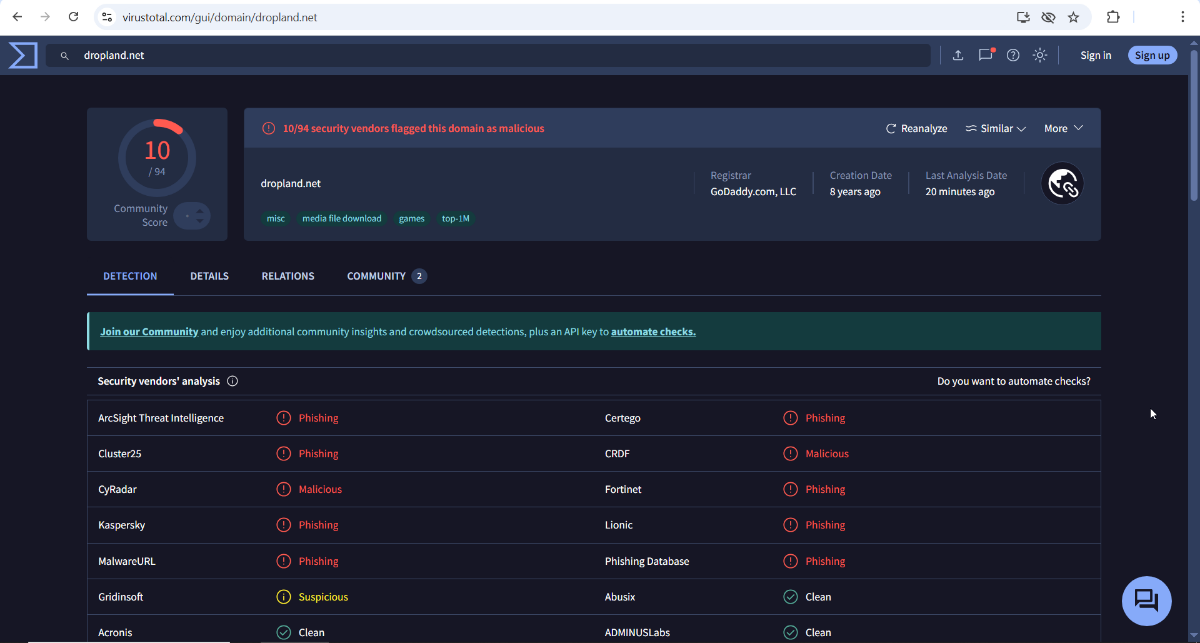Click browser back arrow

[x=17, y=17]
